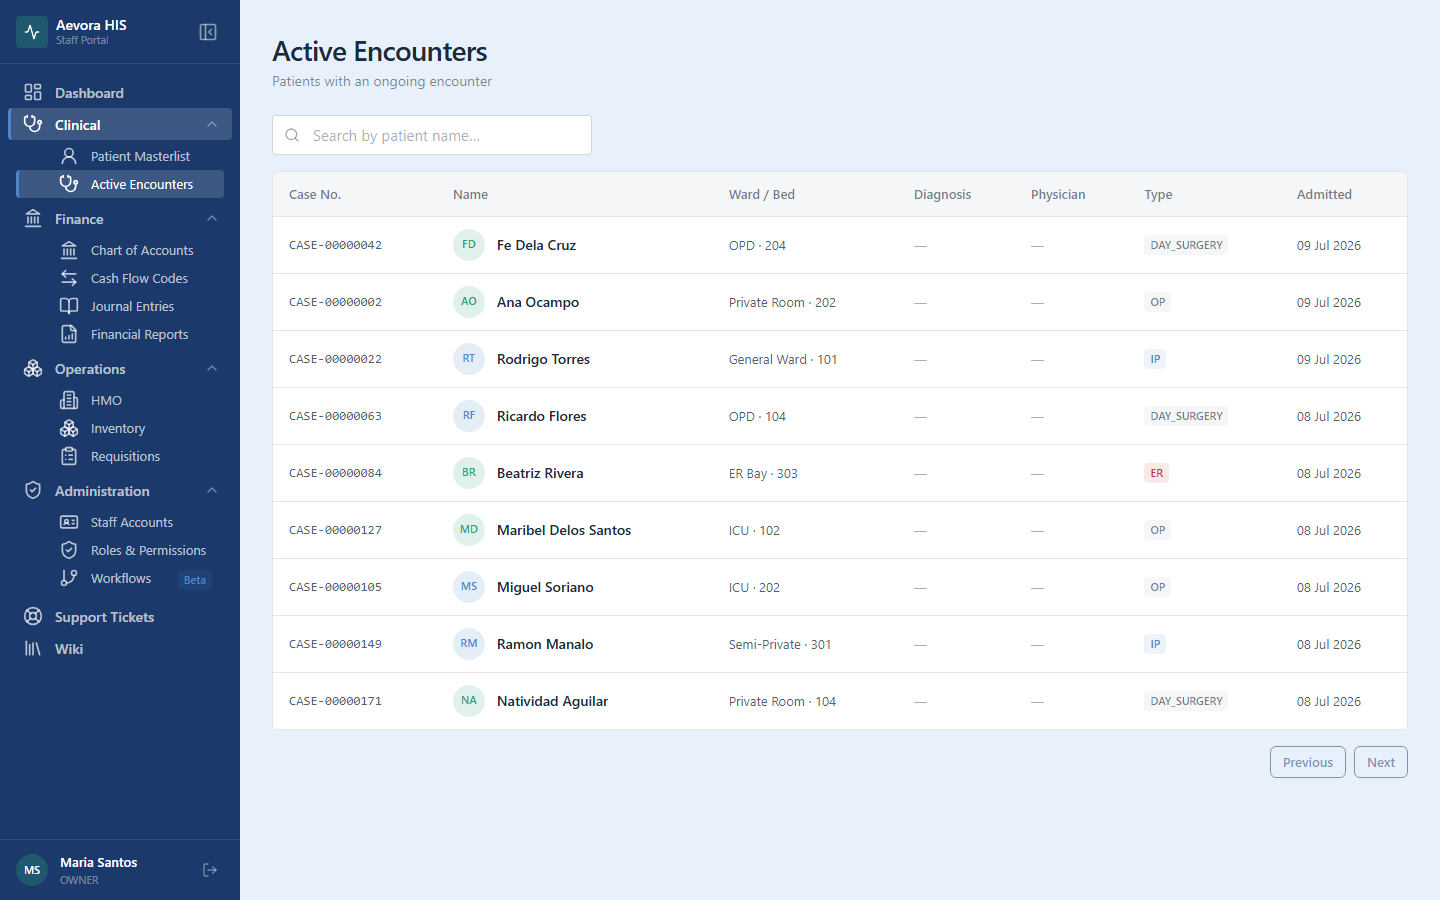1440x900 pixels.
Task: Click the Requisitions clipboard icon
Action: (x=69, y=456)
